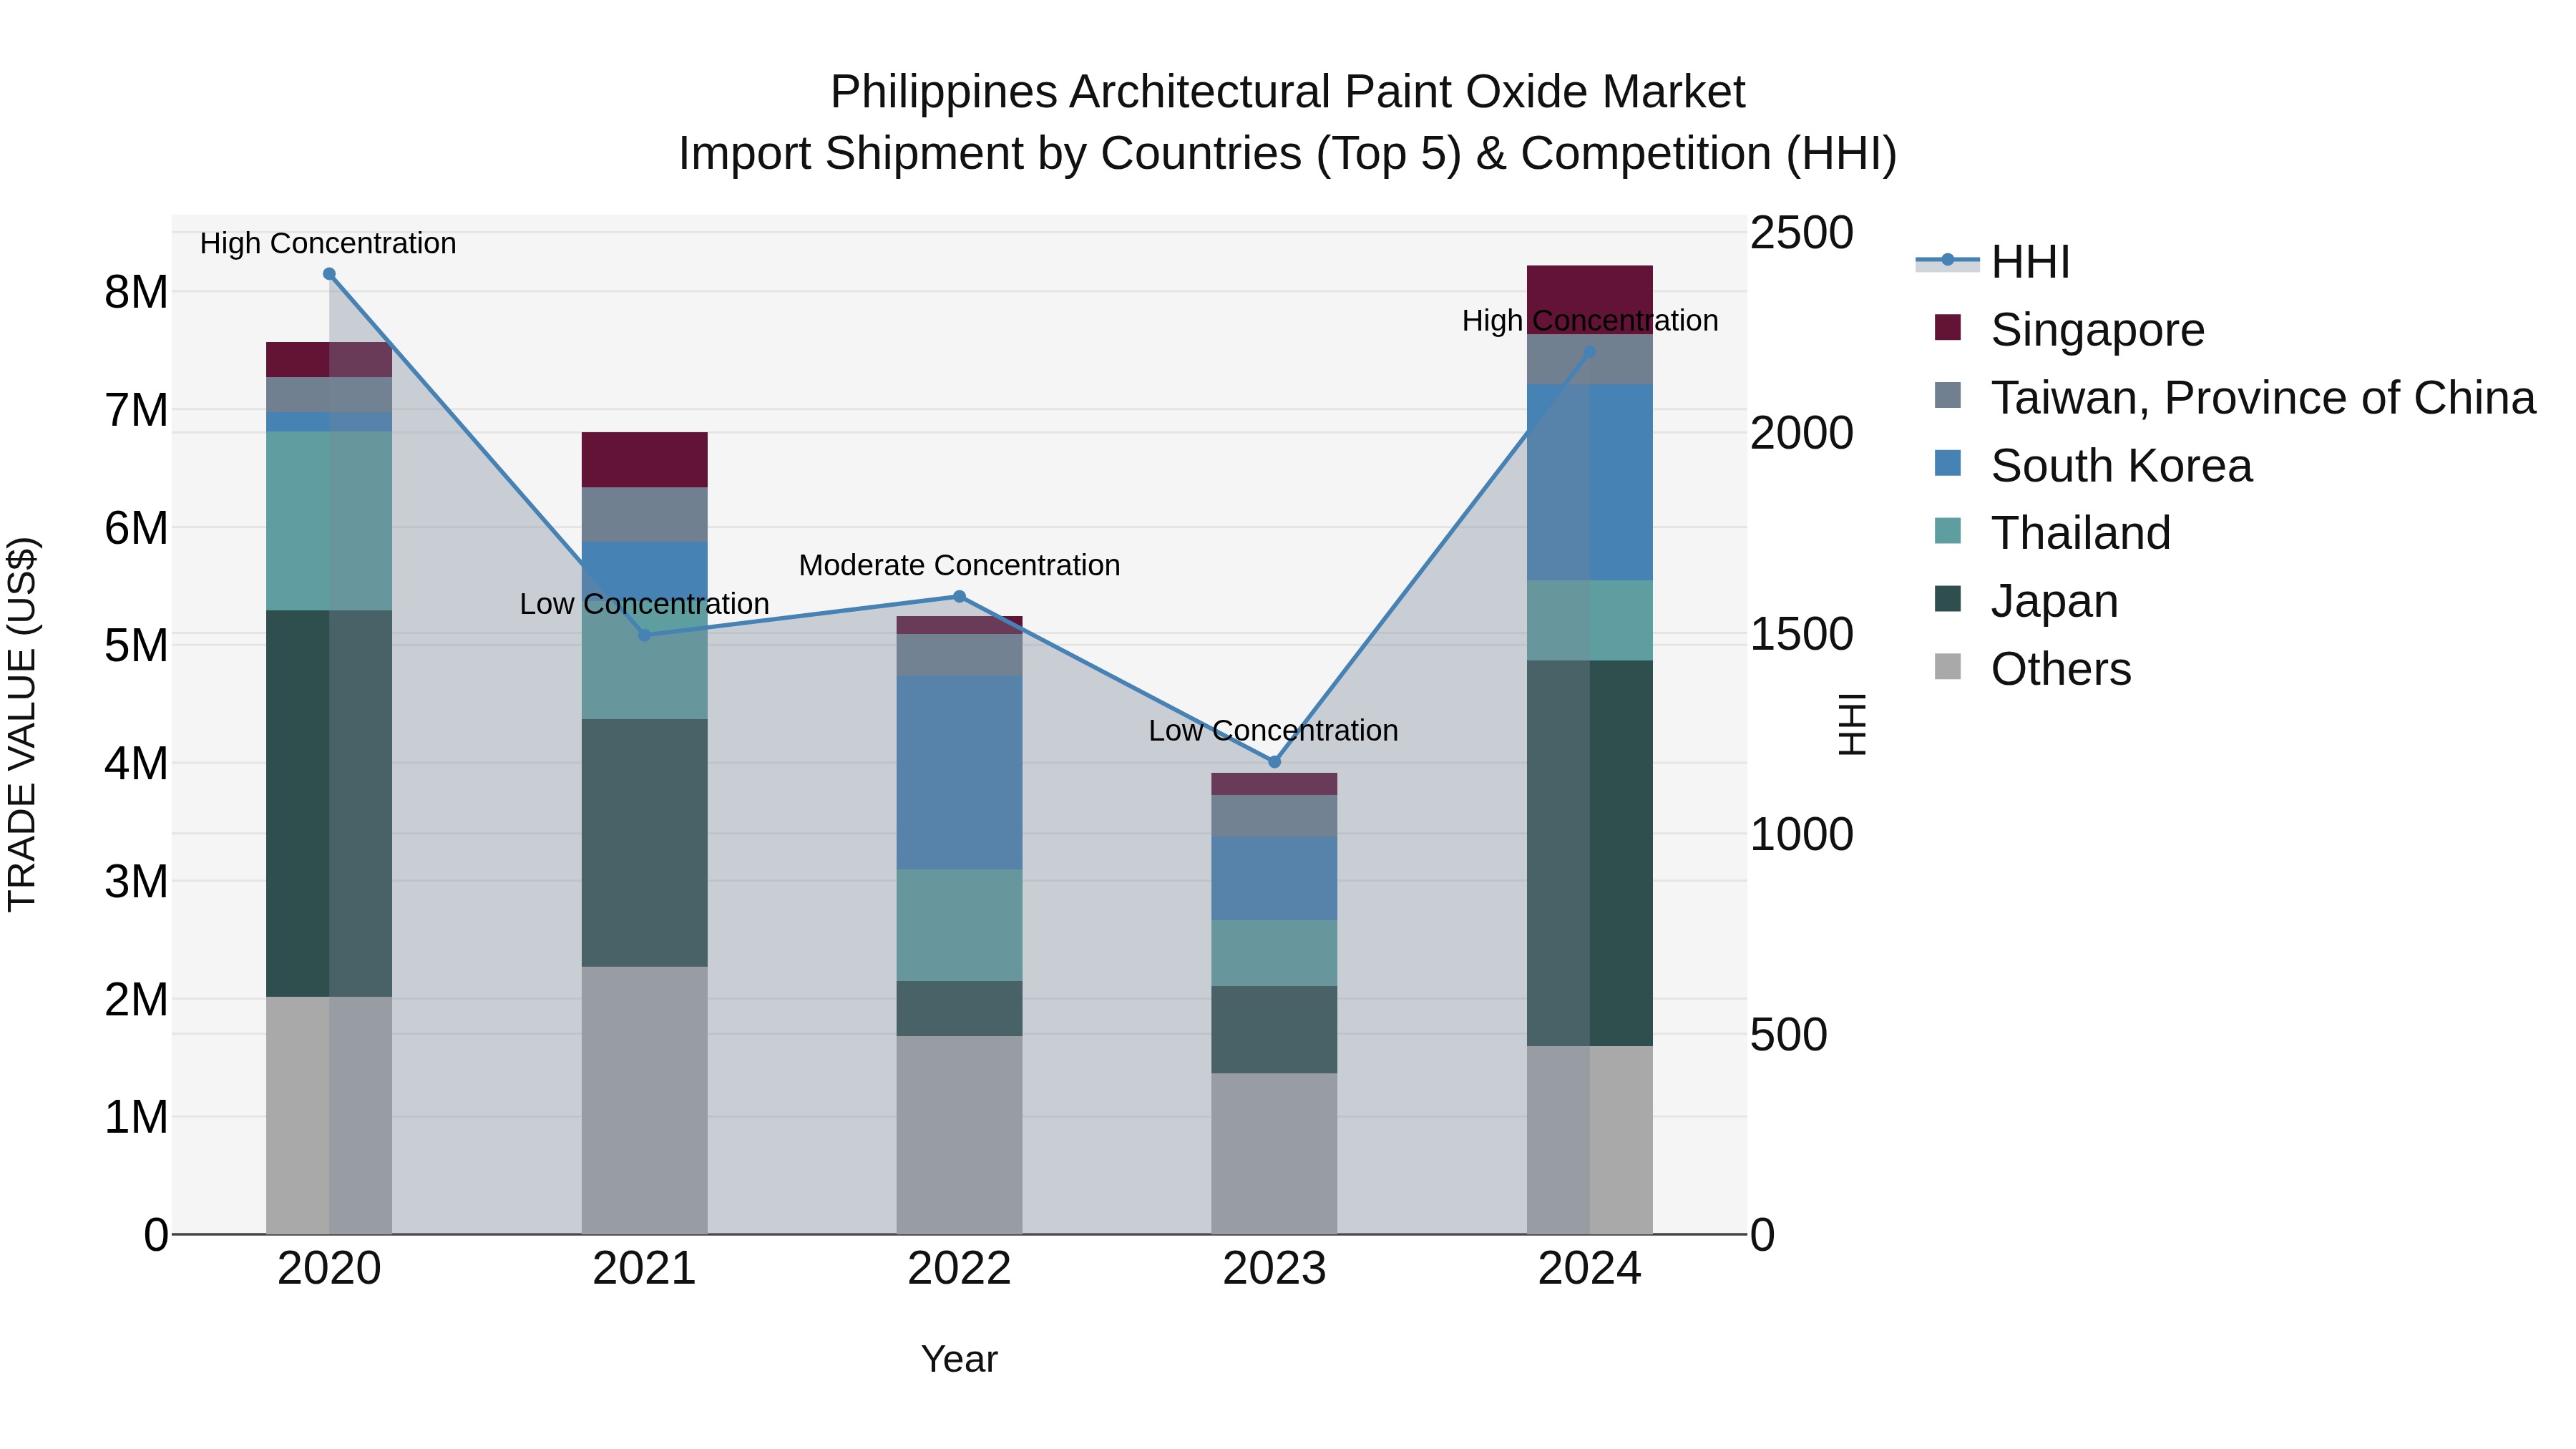Screen dimensions: 2576x1449
Task: Click the Others segment of 2020 bar
Action: pos(329,1115)
